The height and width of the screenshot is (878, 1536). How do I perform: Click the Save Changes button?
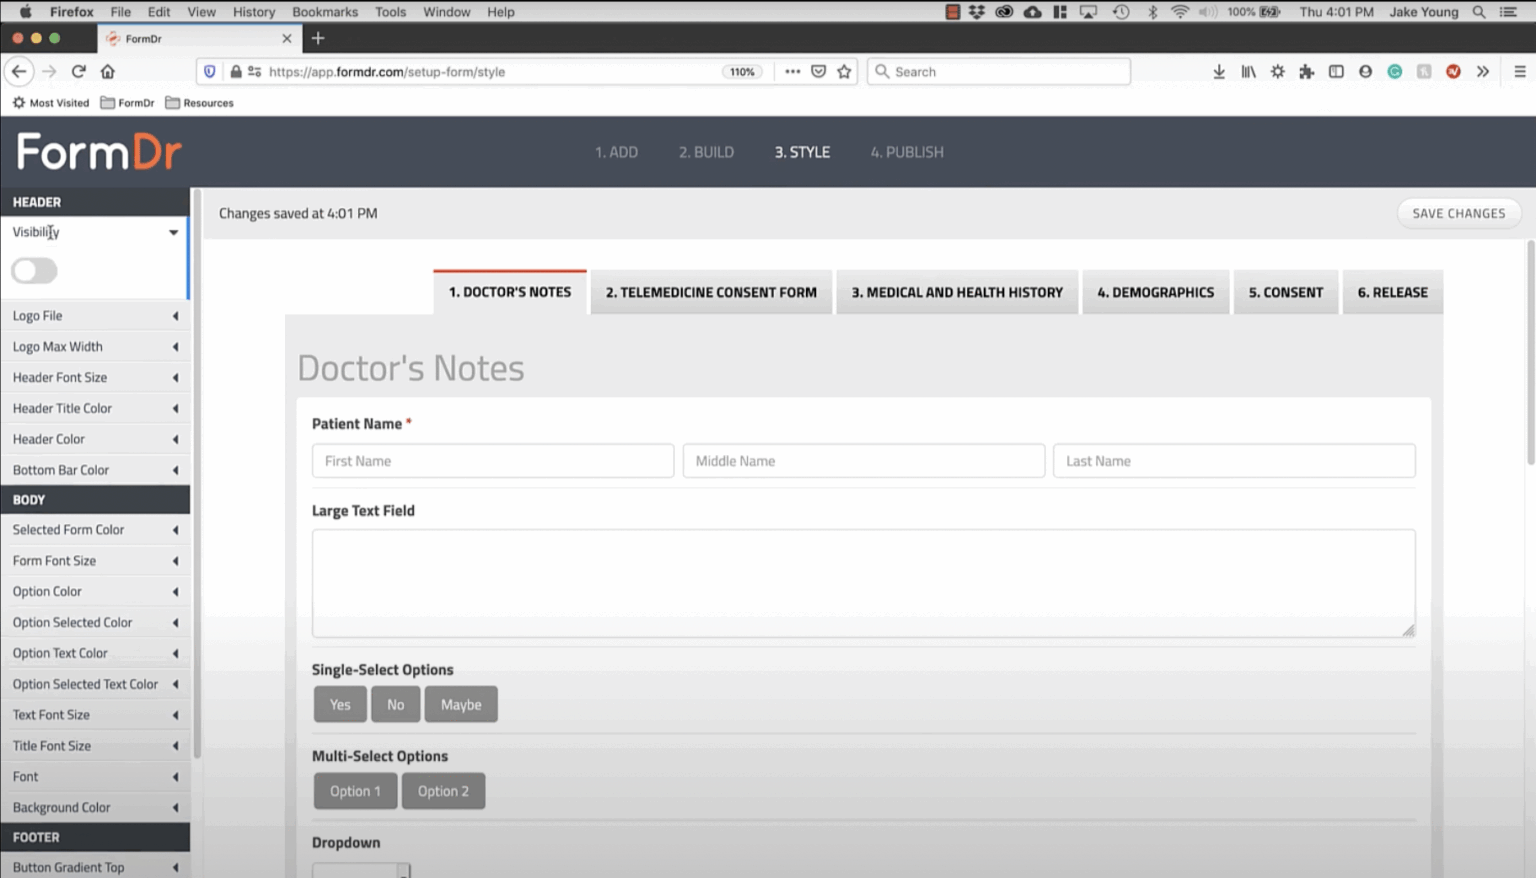[x=1458, y=213]
